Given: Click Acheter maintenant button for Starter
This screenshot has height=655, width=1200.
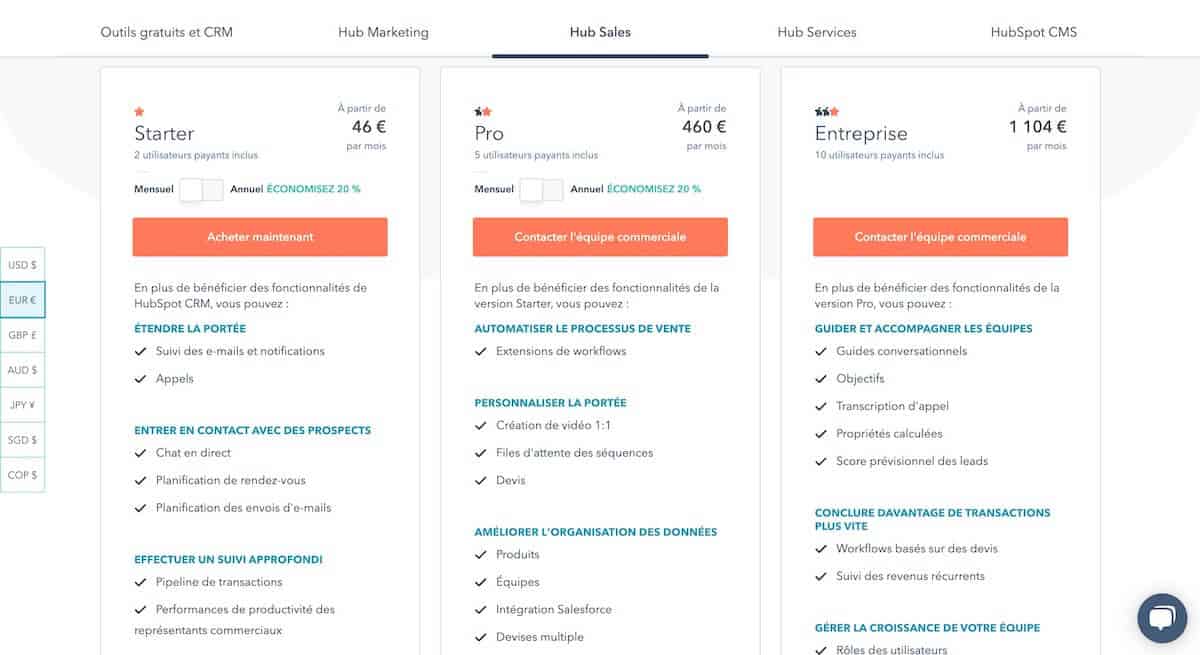Looking at the screenshot, I should pos(260,237).
